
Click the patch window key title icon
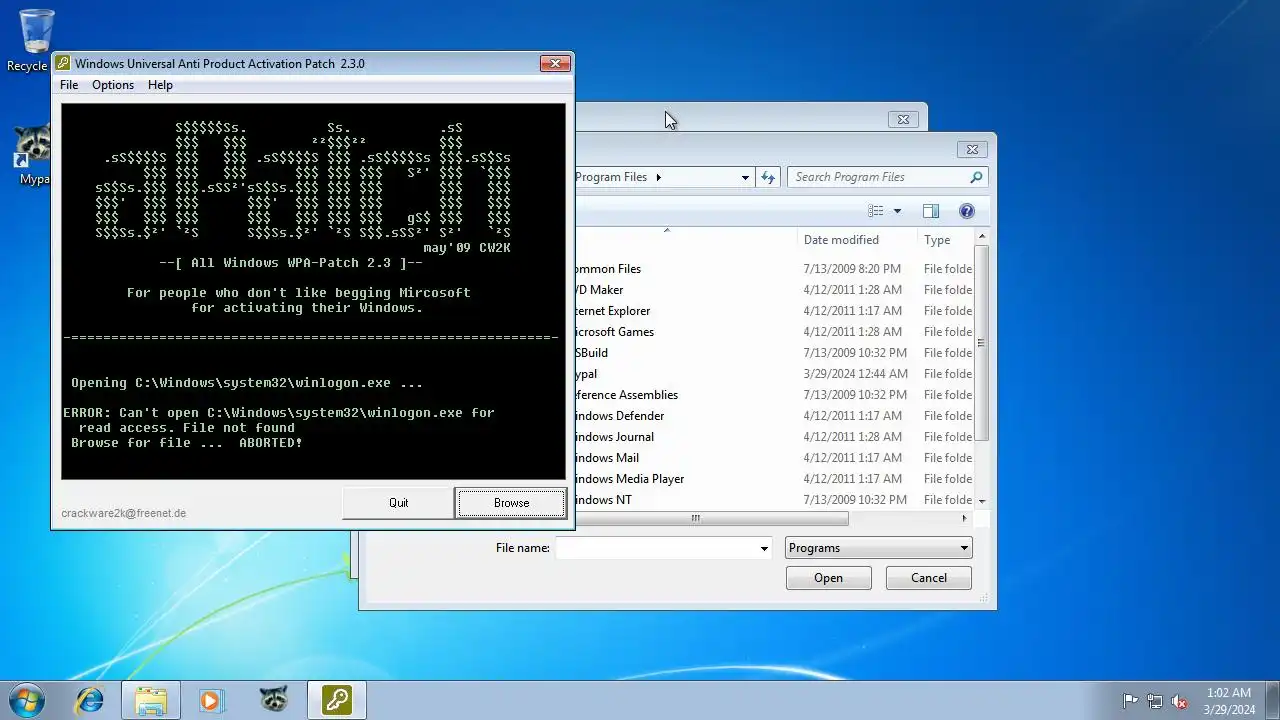click(63, 63)
